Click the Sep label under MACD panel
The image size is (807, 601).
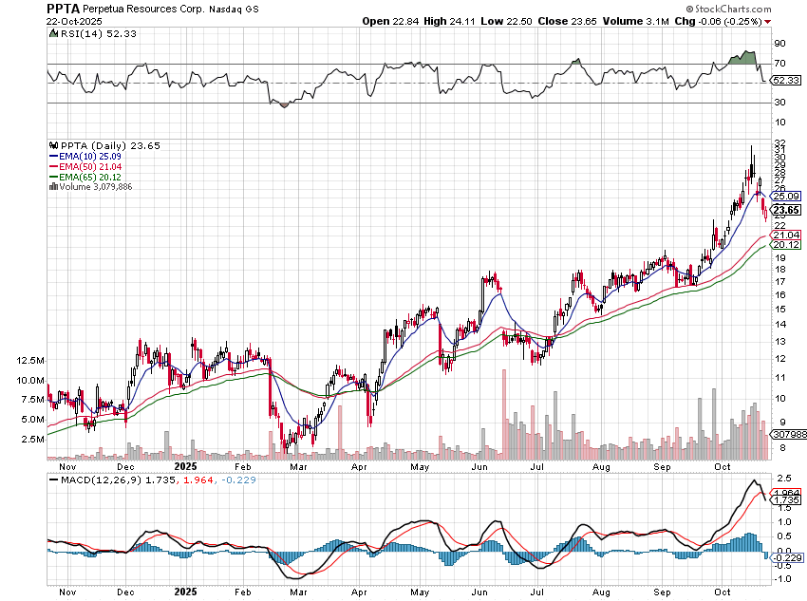coord(662,592)
